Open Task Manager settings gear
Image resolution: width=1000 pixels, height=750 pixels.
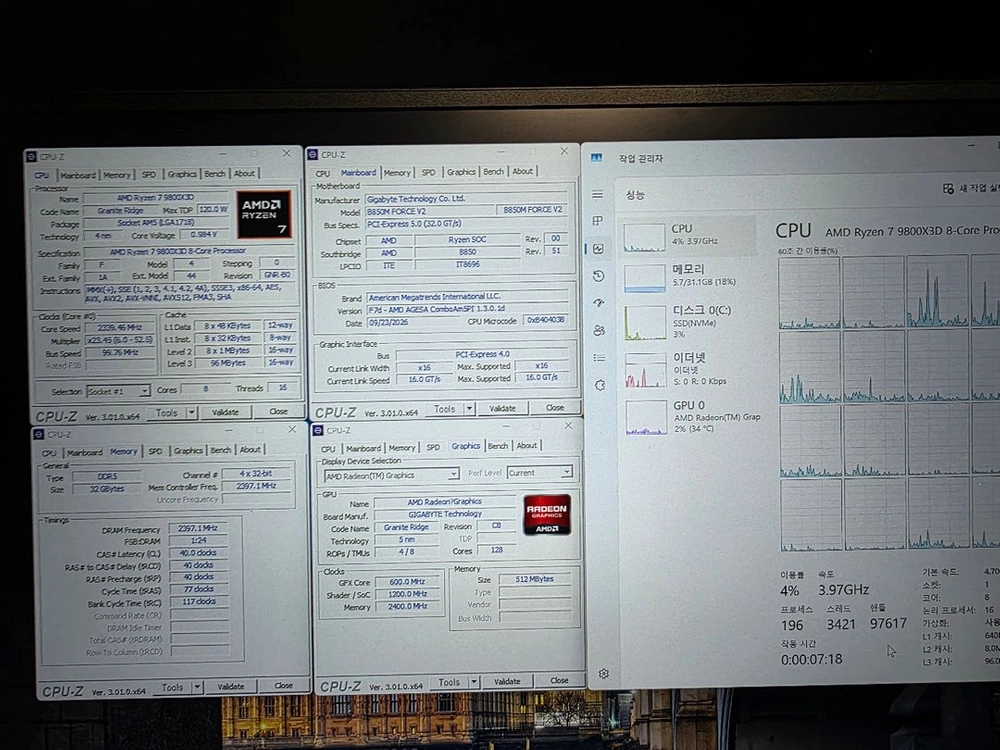[603, 673]
